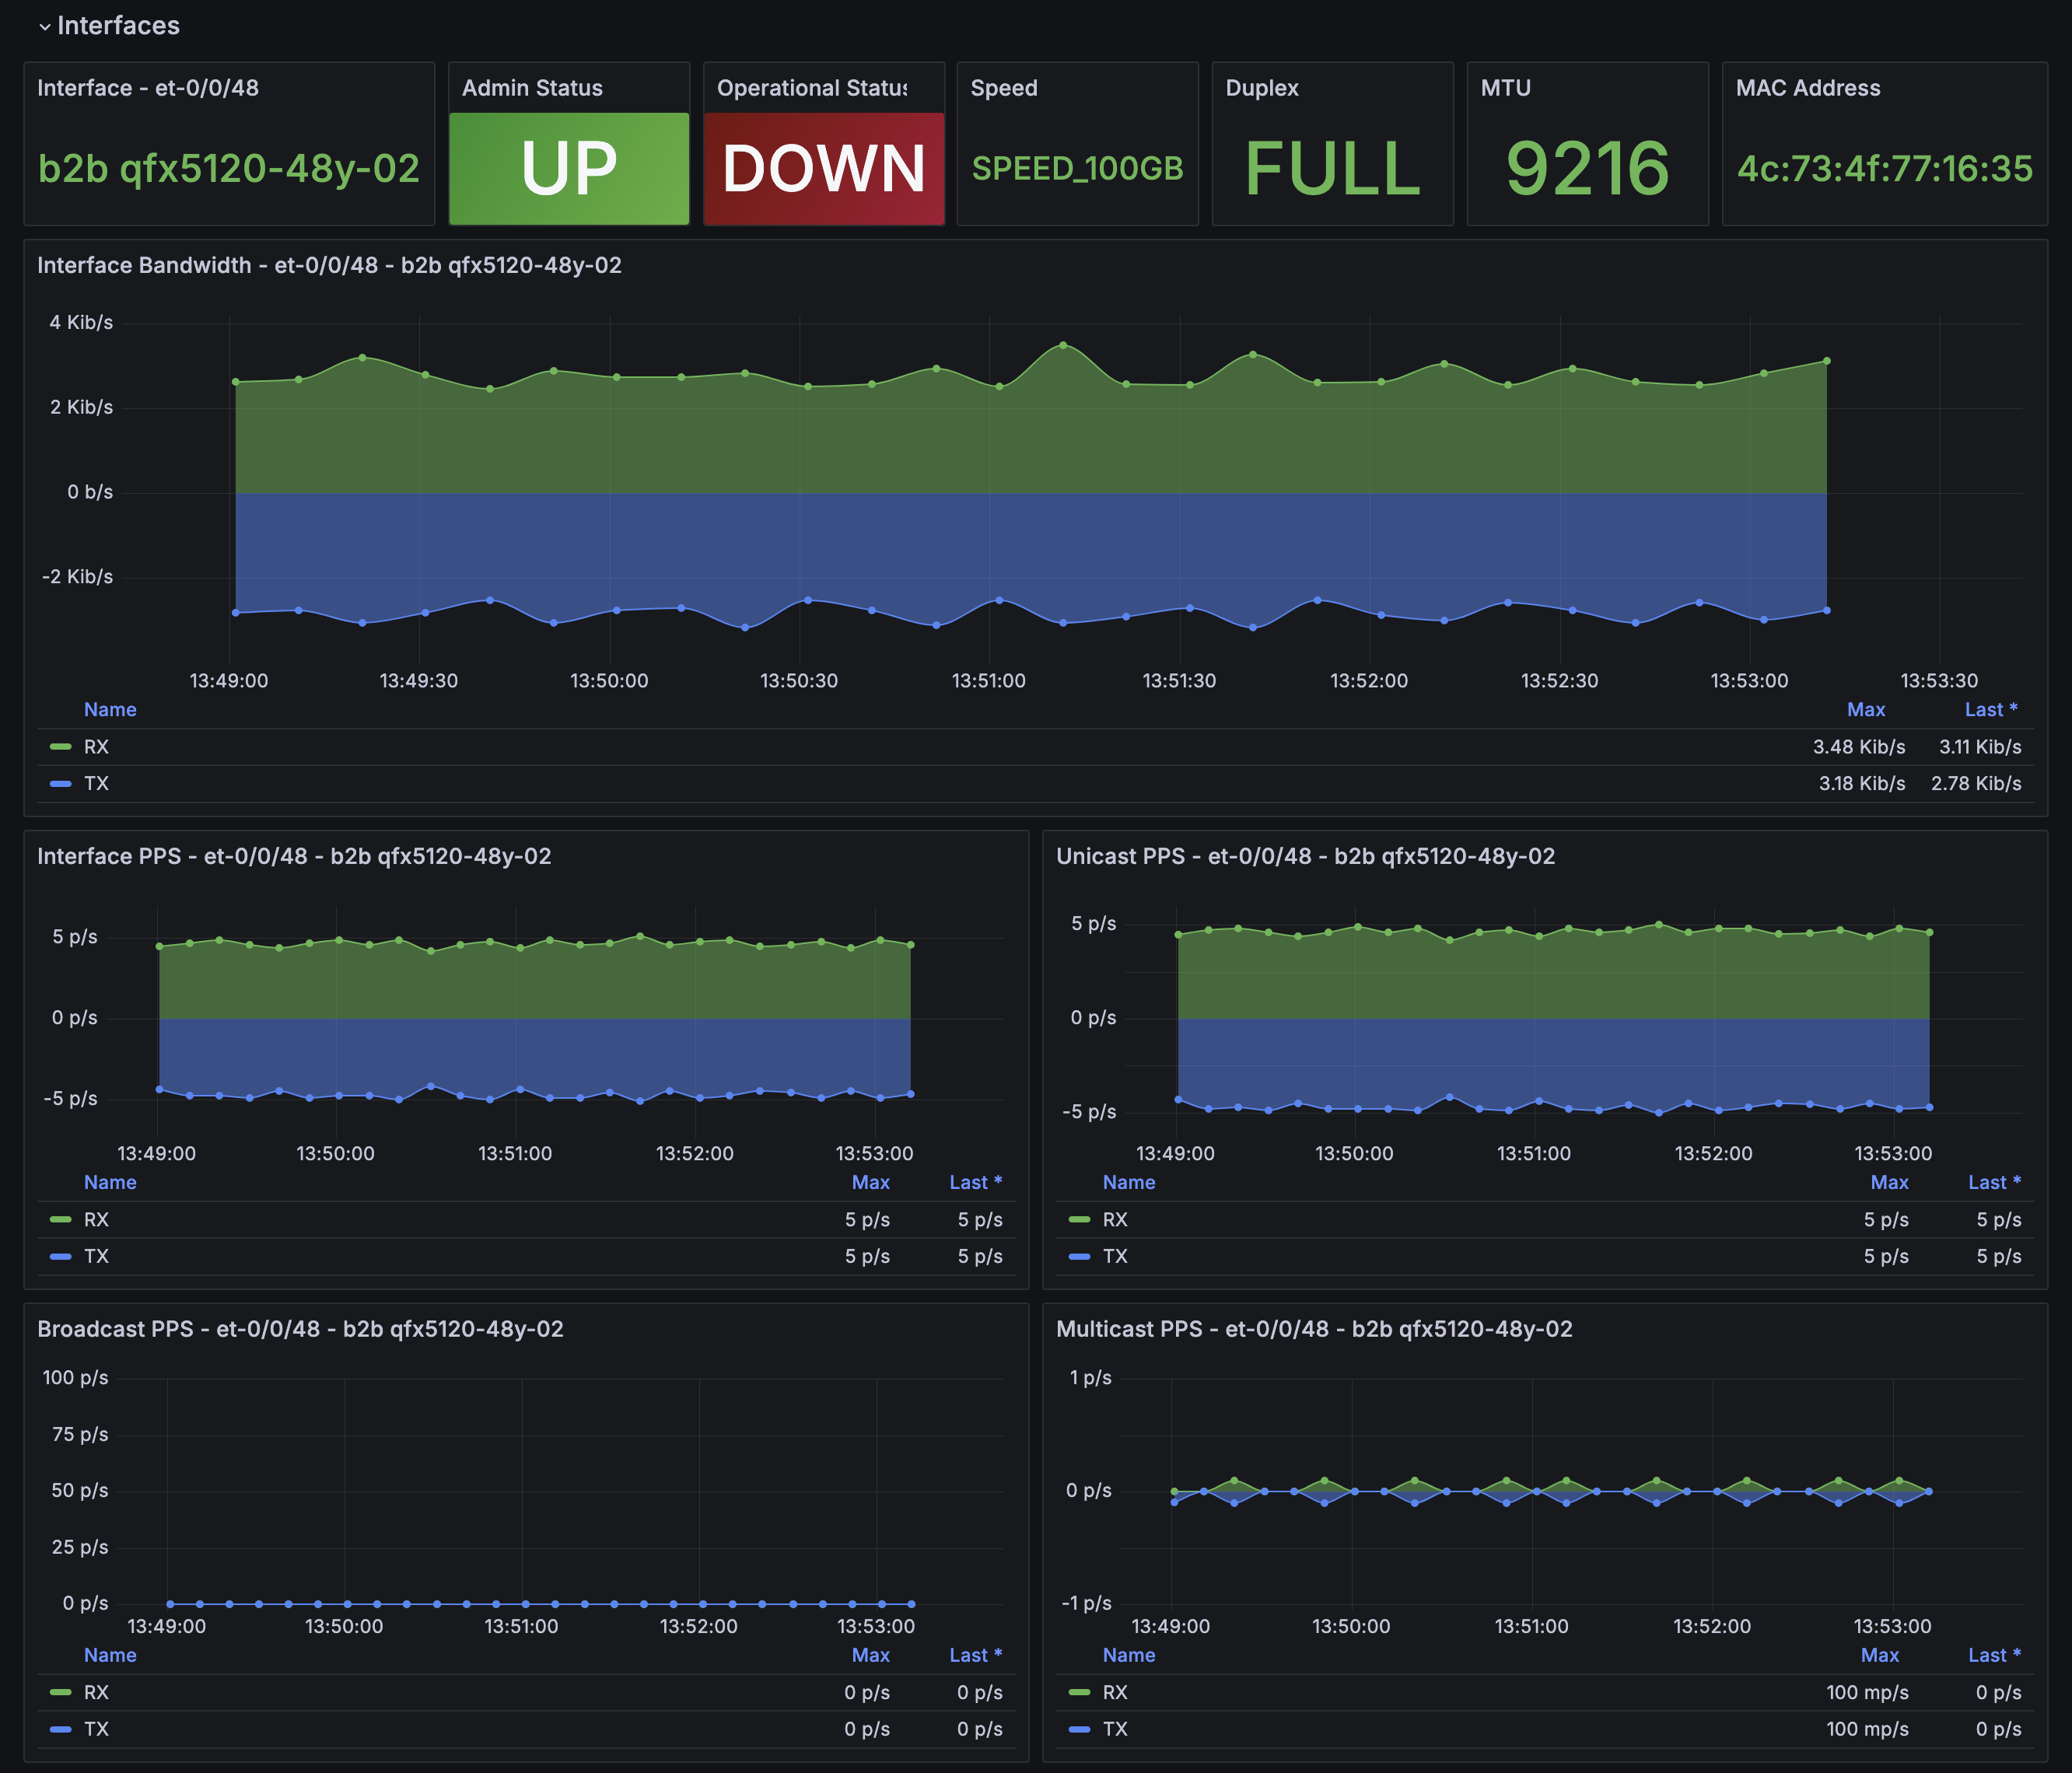This screenshot has width=2072, height=1773.
Task: Toggle TX series in Interface Bandwidth legend
Action: coord(96,784)
